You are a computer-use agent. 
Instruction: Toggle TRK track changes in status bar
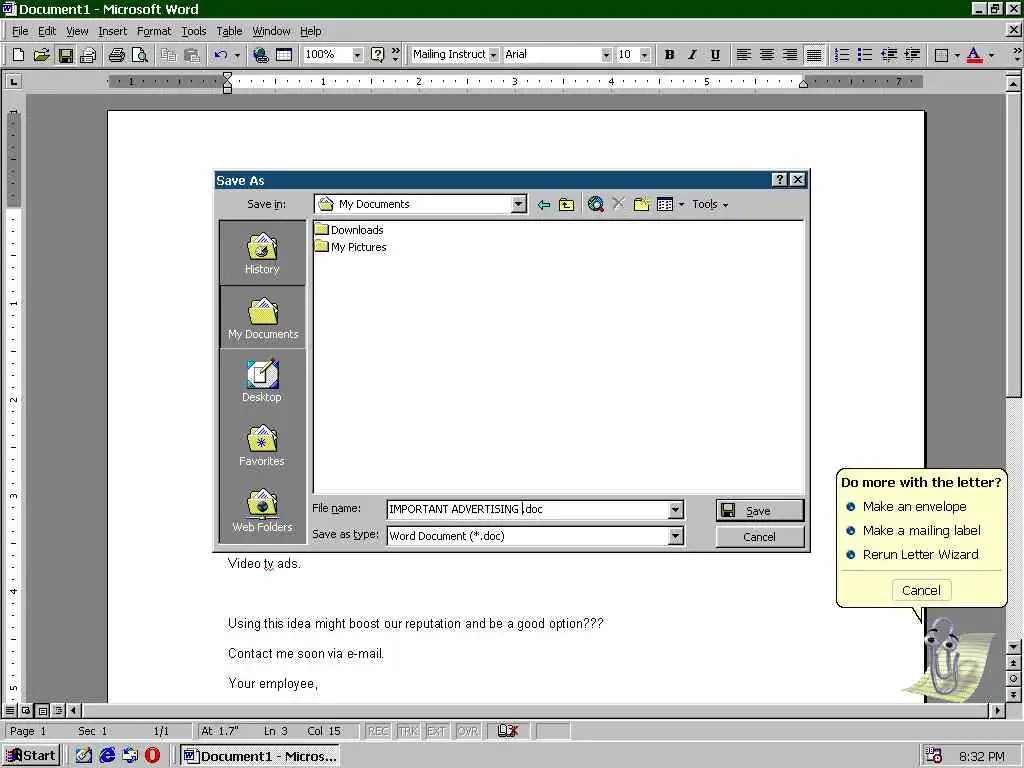(408, 731)
